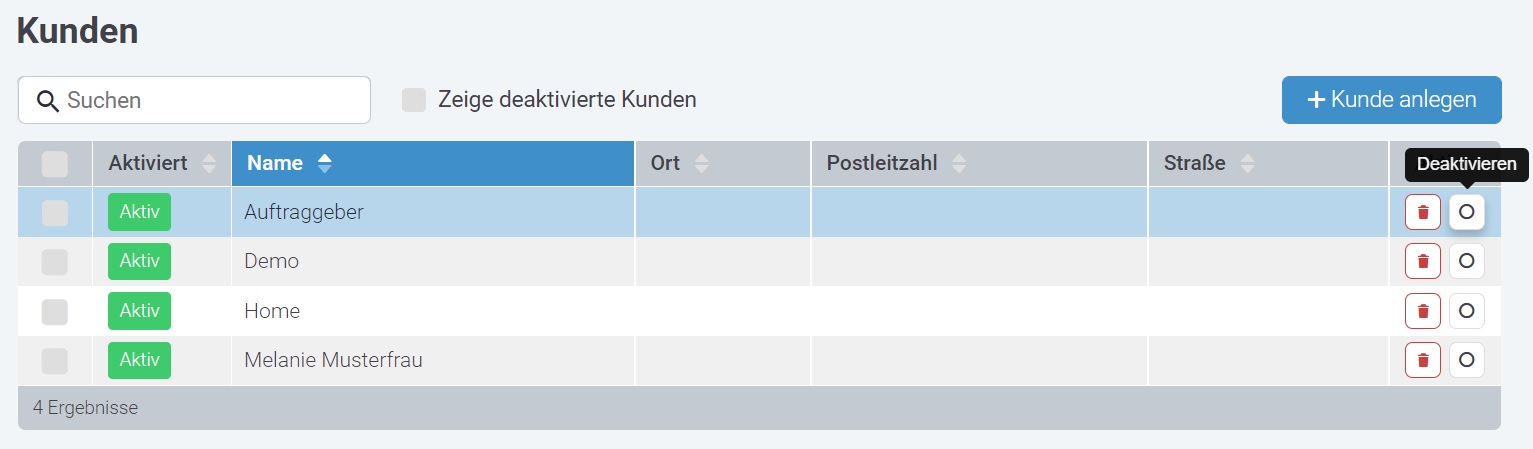Select the Auftraggeber row checkbox

point(55,212)
